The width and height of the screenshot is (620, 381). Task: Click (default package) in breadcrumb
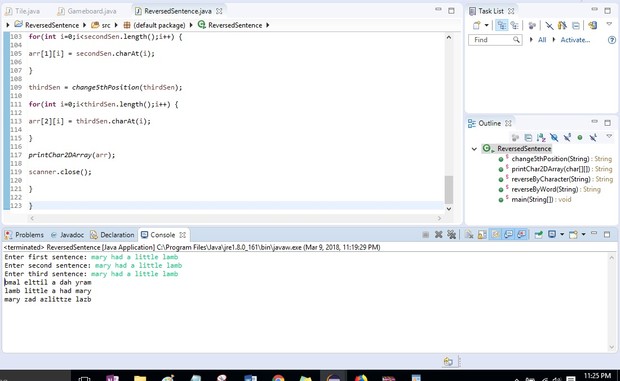click(x=159, y=25)
